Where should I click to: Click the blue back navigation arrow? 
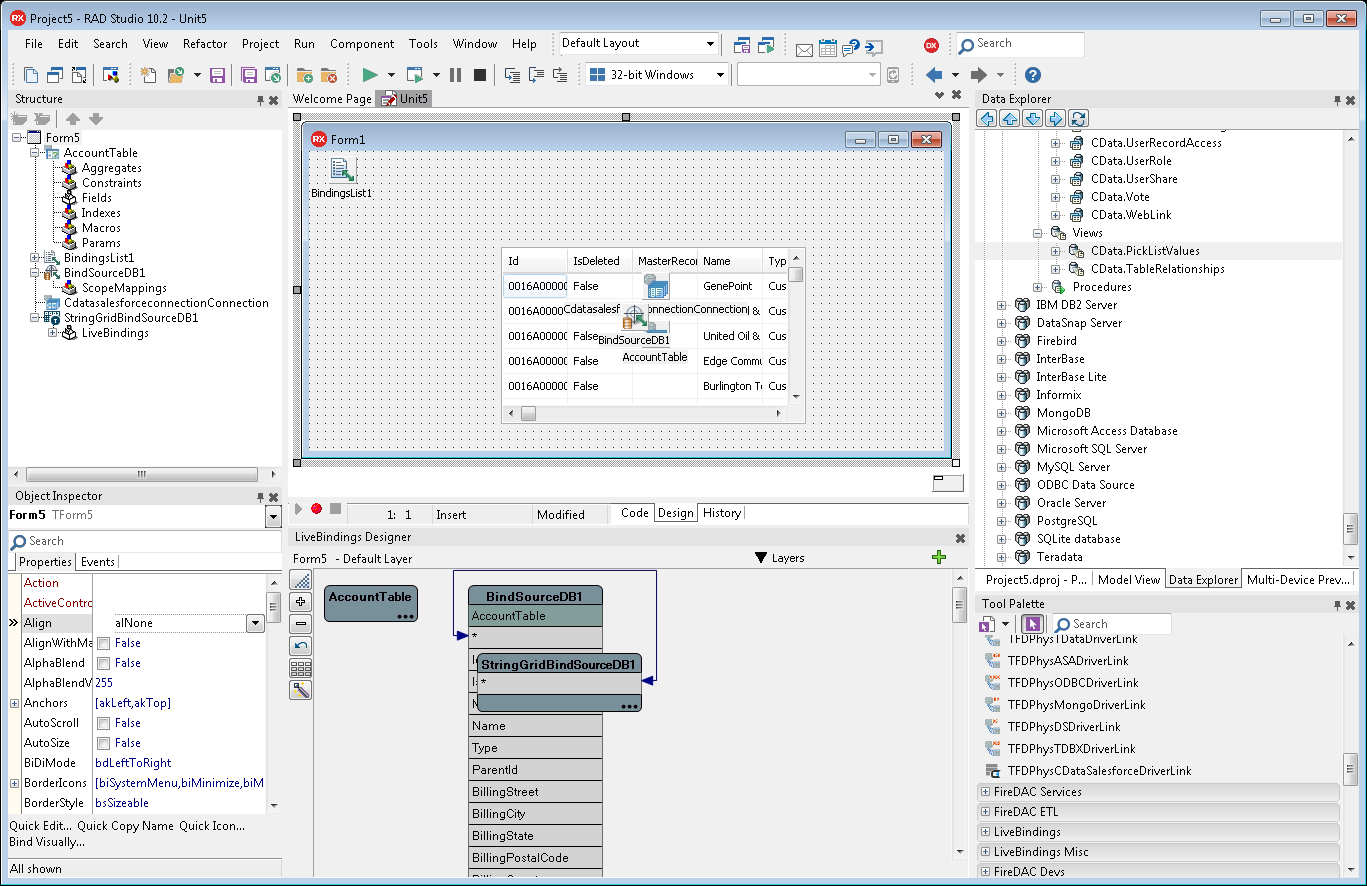click(x=933, y=75)
